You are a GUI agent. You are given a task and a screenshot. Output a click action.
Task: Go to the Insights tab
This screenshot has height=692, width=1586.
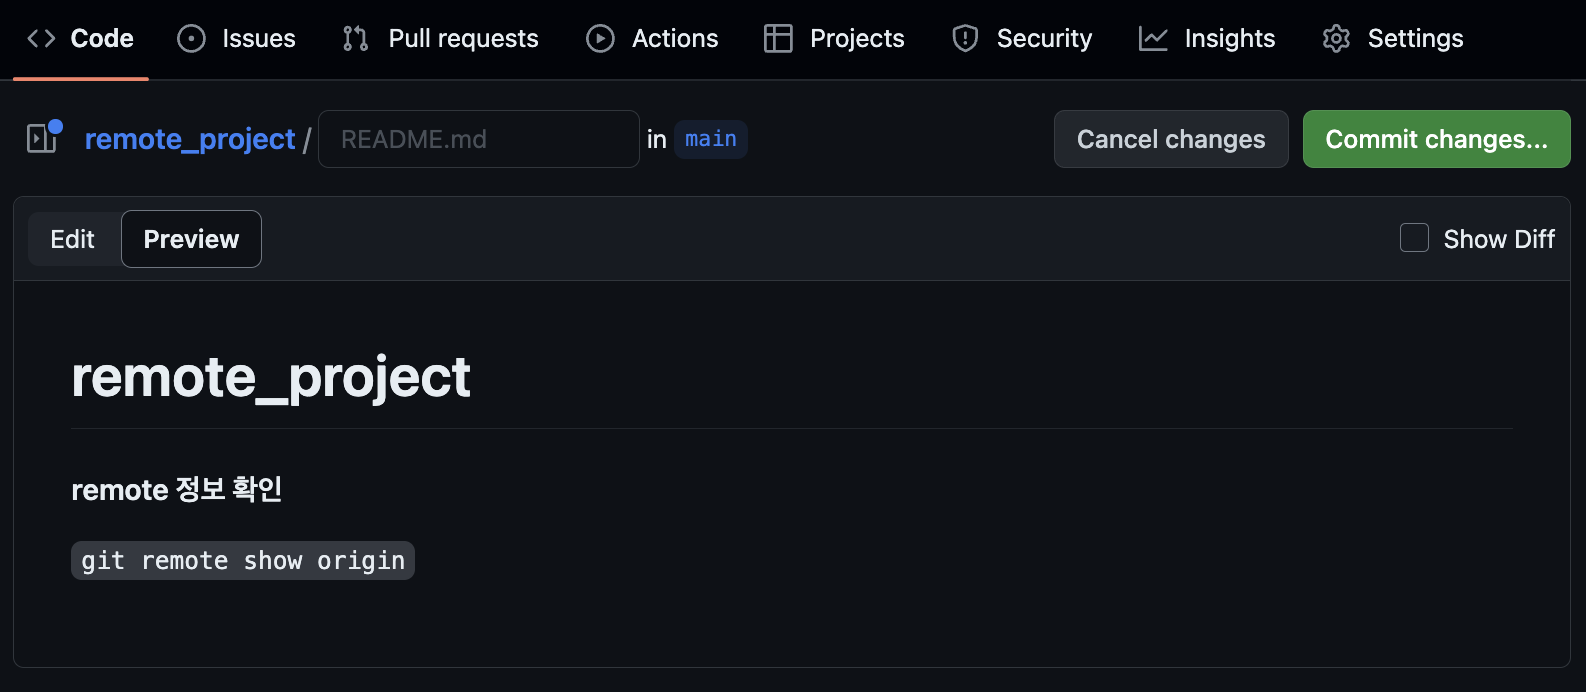coord(1207,38)
